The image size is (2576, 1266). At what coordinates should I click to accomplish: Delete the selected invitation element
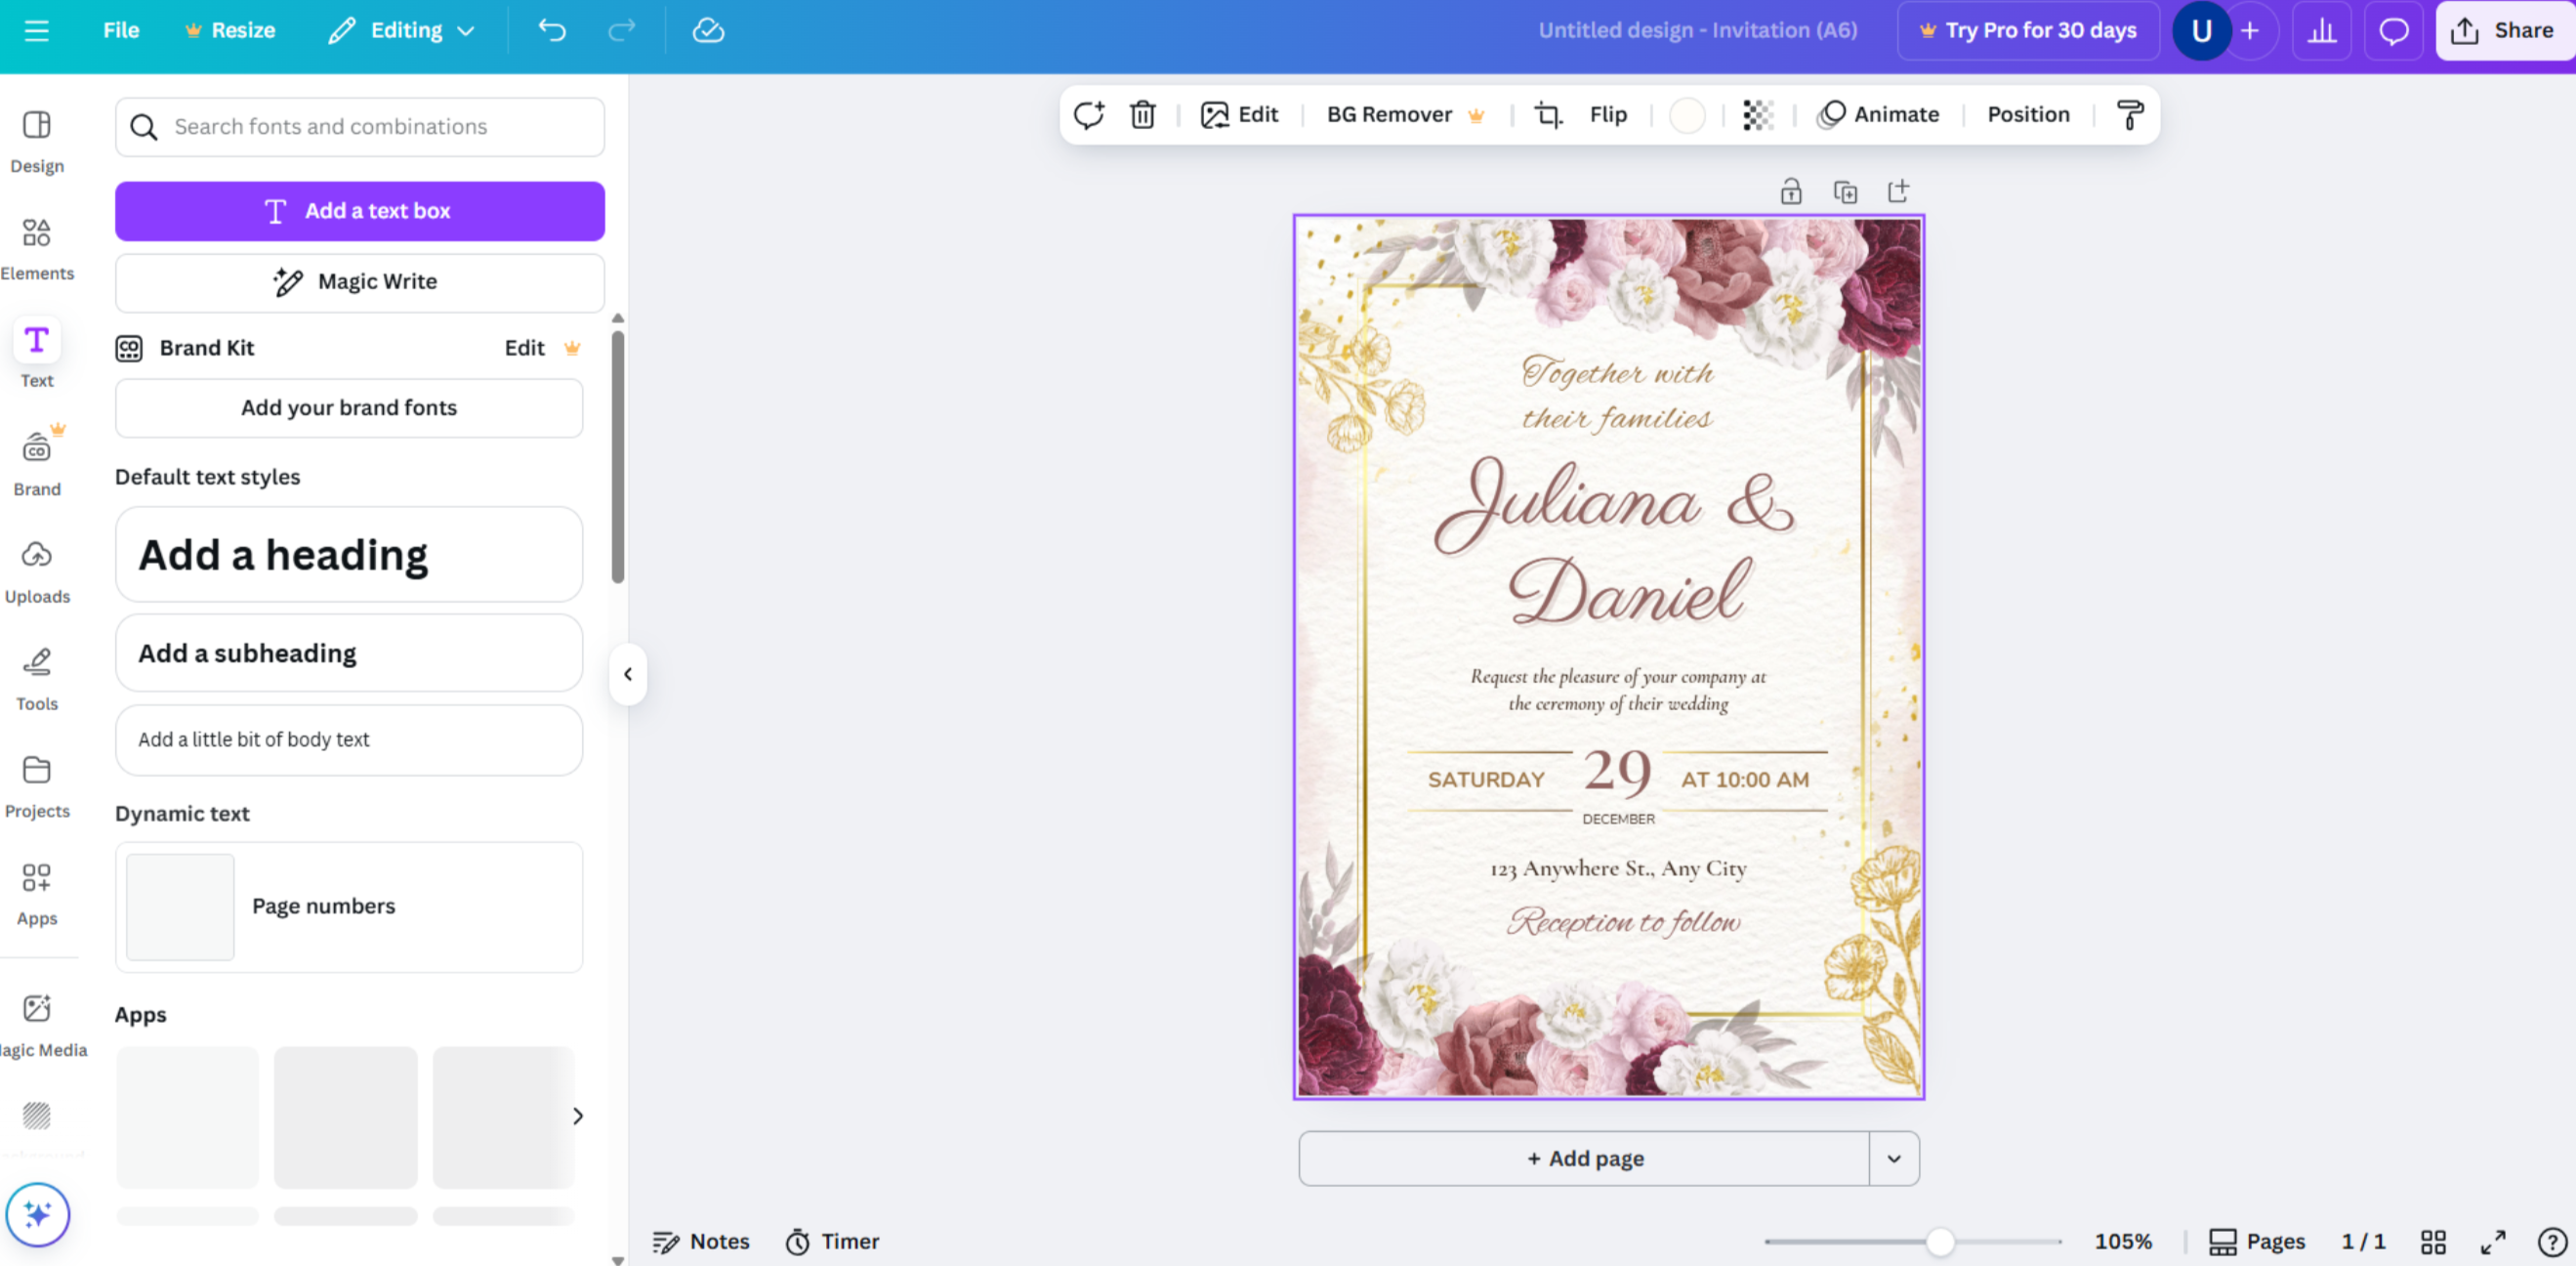tap(1143, 114)
